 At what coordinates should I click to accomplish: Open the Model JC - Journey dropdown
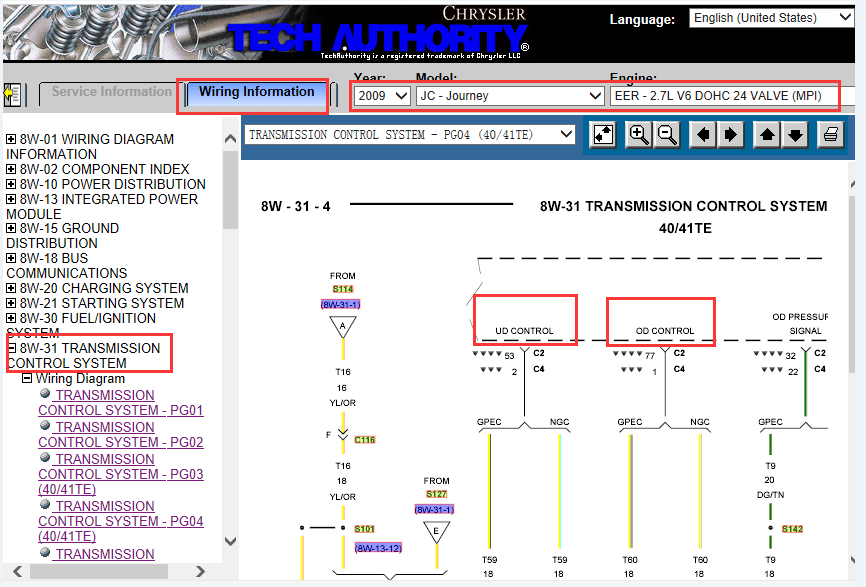tap(509, 96)
